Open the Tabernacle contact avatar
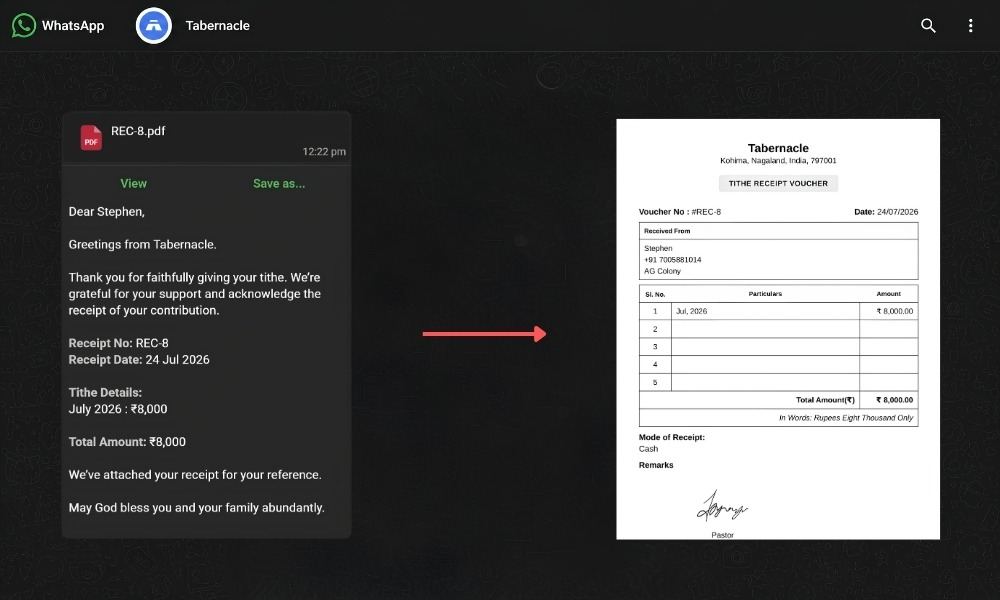The width and height of the screenshot is (1000, 600). click(x=154, y=26)
